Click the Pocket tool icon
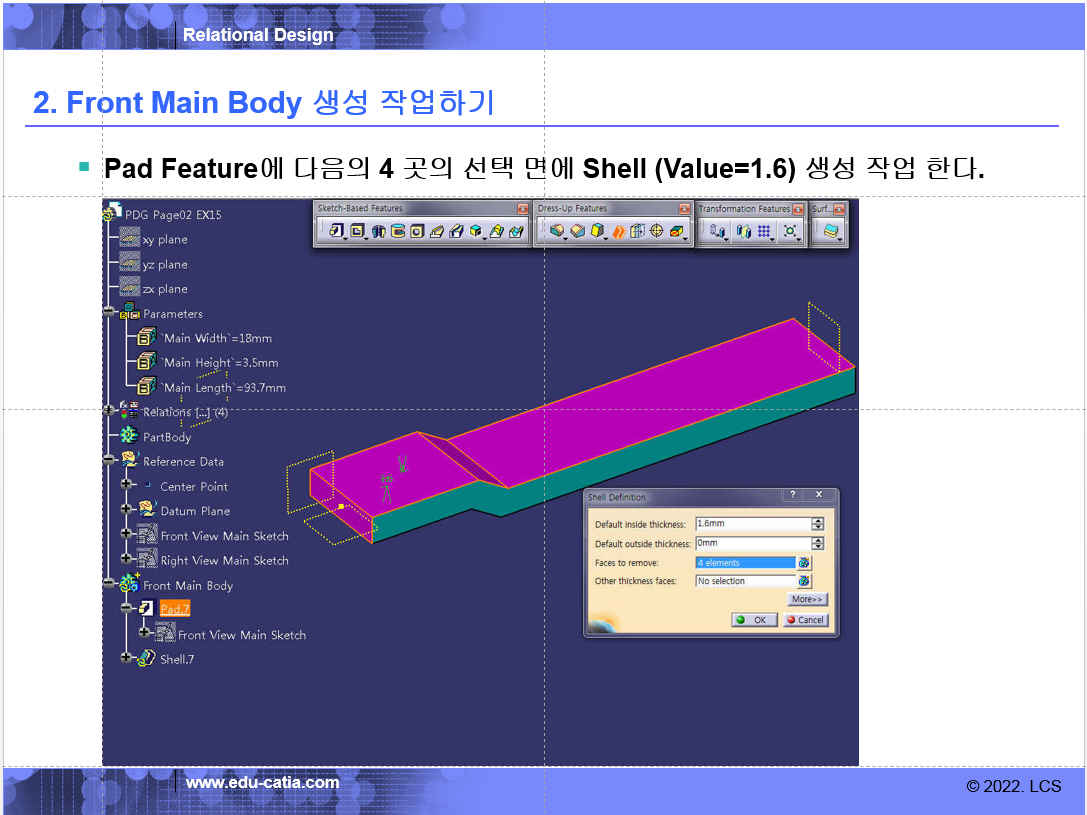The width and height of the screenshot is (1087, 815). (357, 232)
